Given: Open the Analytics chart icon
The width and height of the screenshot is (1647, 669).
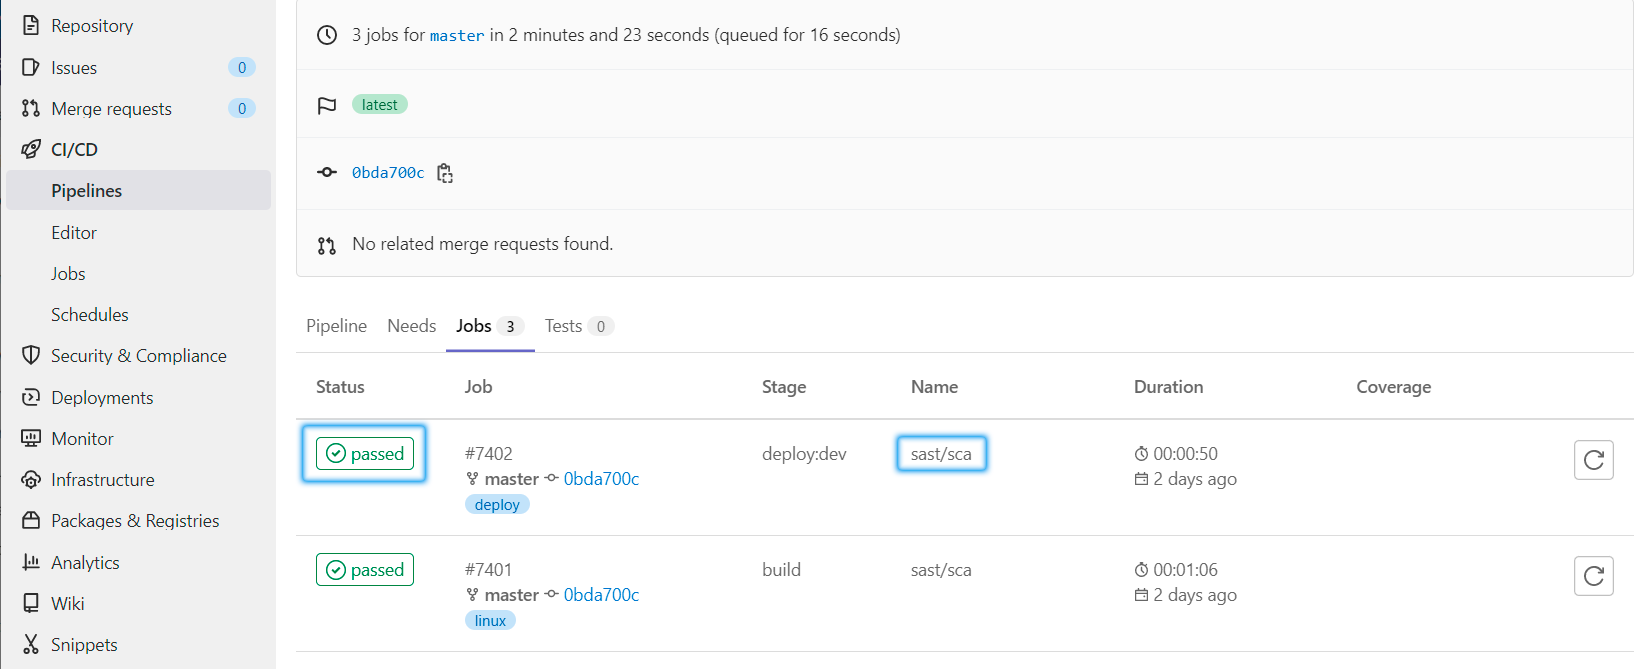Looking at the screenshot, I should coord(31,562).
